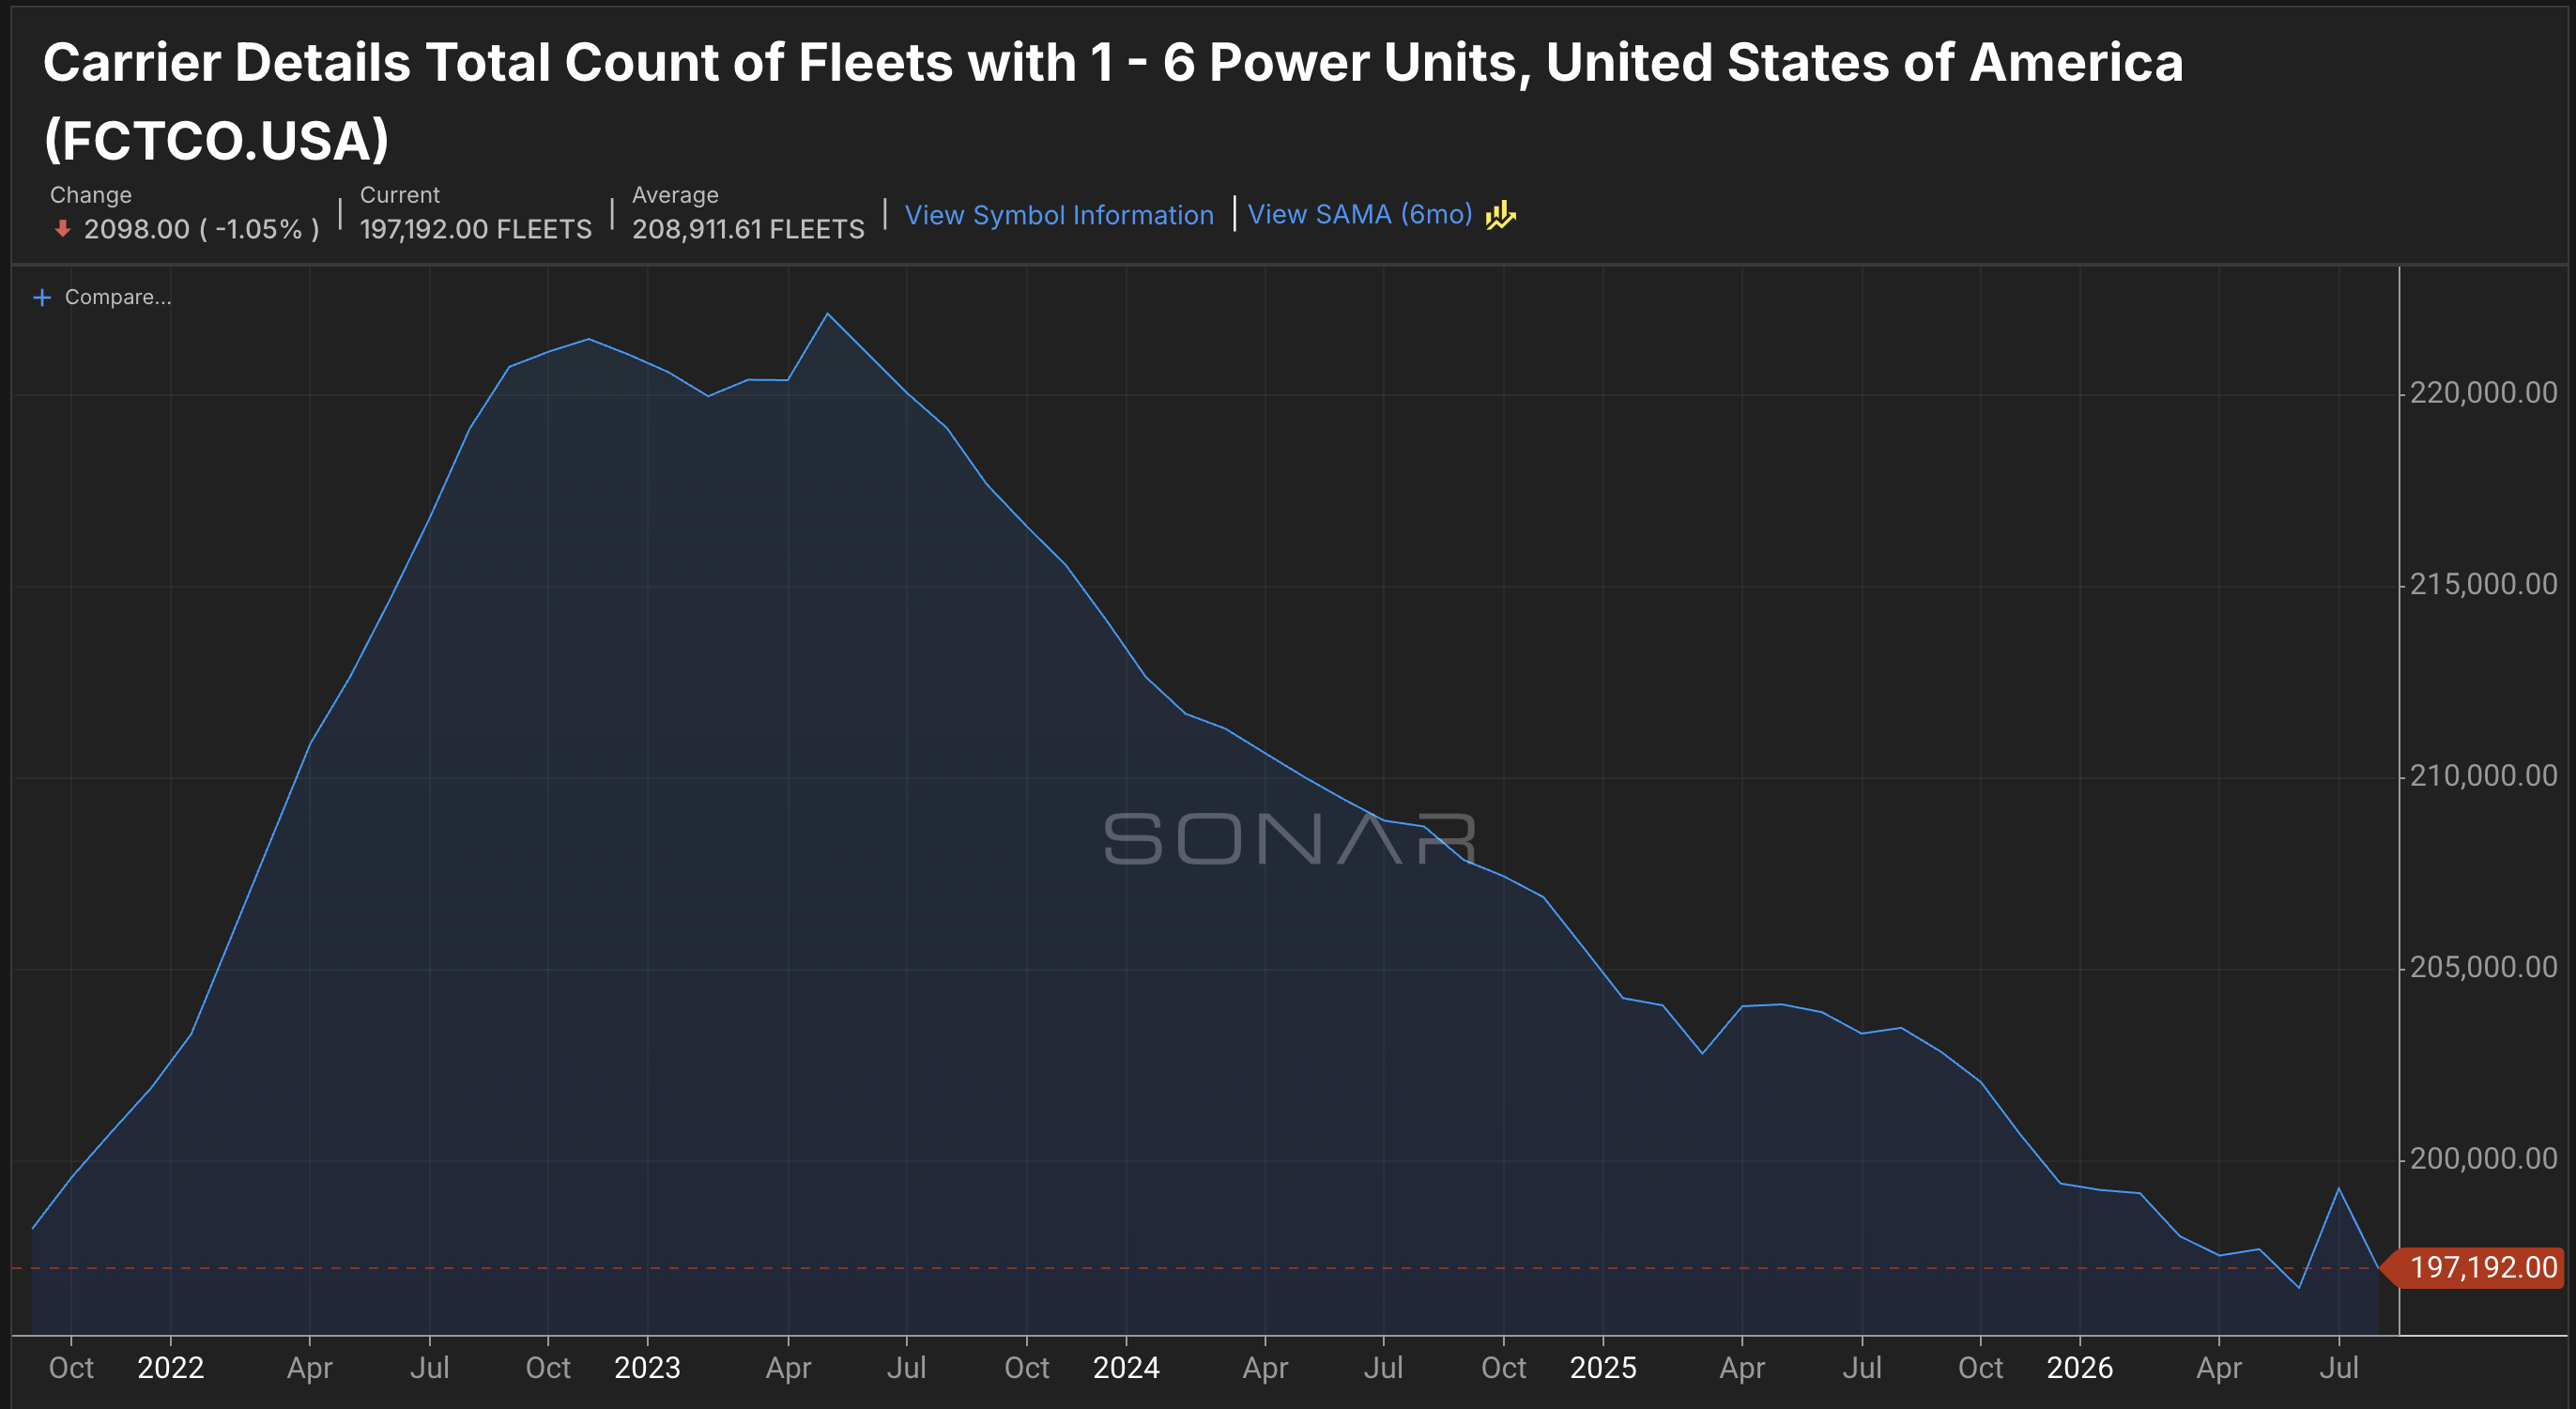
Task: Click the 200,000.00 price axis label
Action: pyautogui.click(x=2483, y=1159)
